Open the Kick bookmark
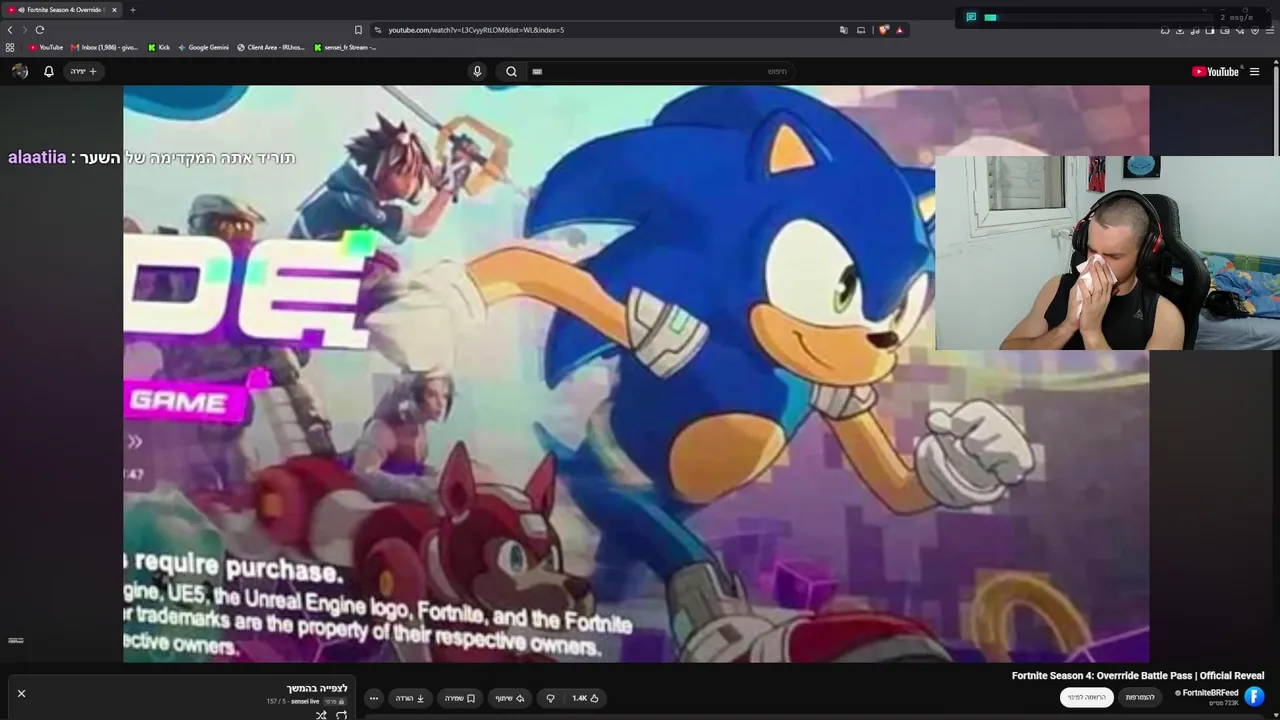 159,47
